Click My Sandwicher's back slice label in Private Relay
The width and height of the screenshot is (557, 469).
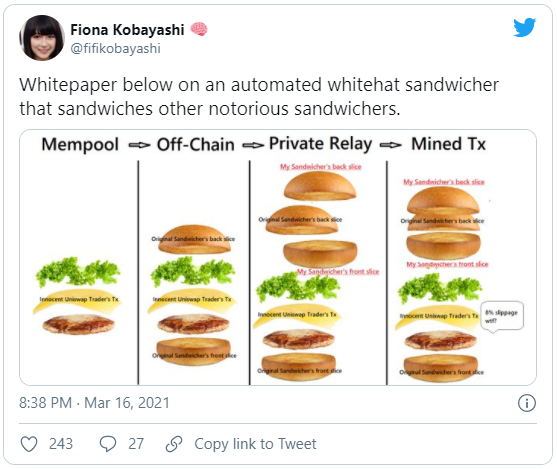click(x=320, y=167)
